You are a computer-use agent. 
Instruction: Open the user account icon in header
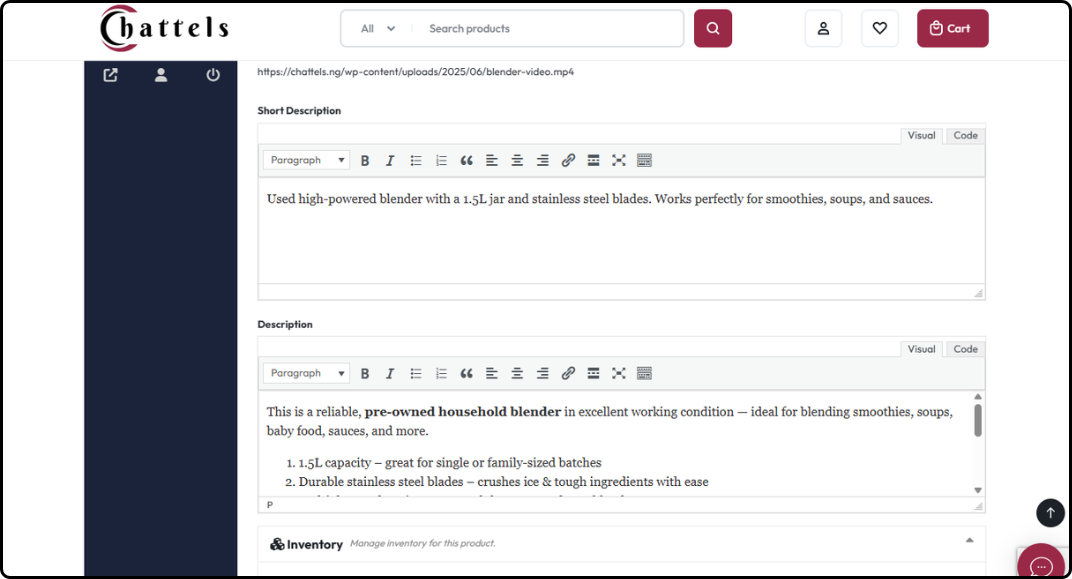(823, 29)
